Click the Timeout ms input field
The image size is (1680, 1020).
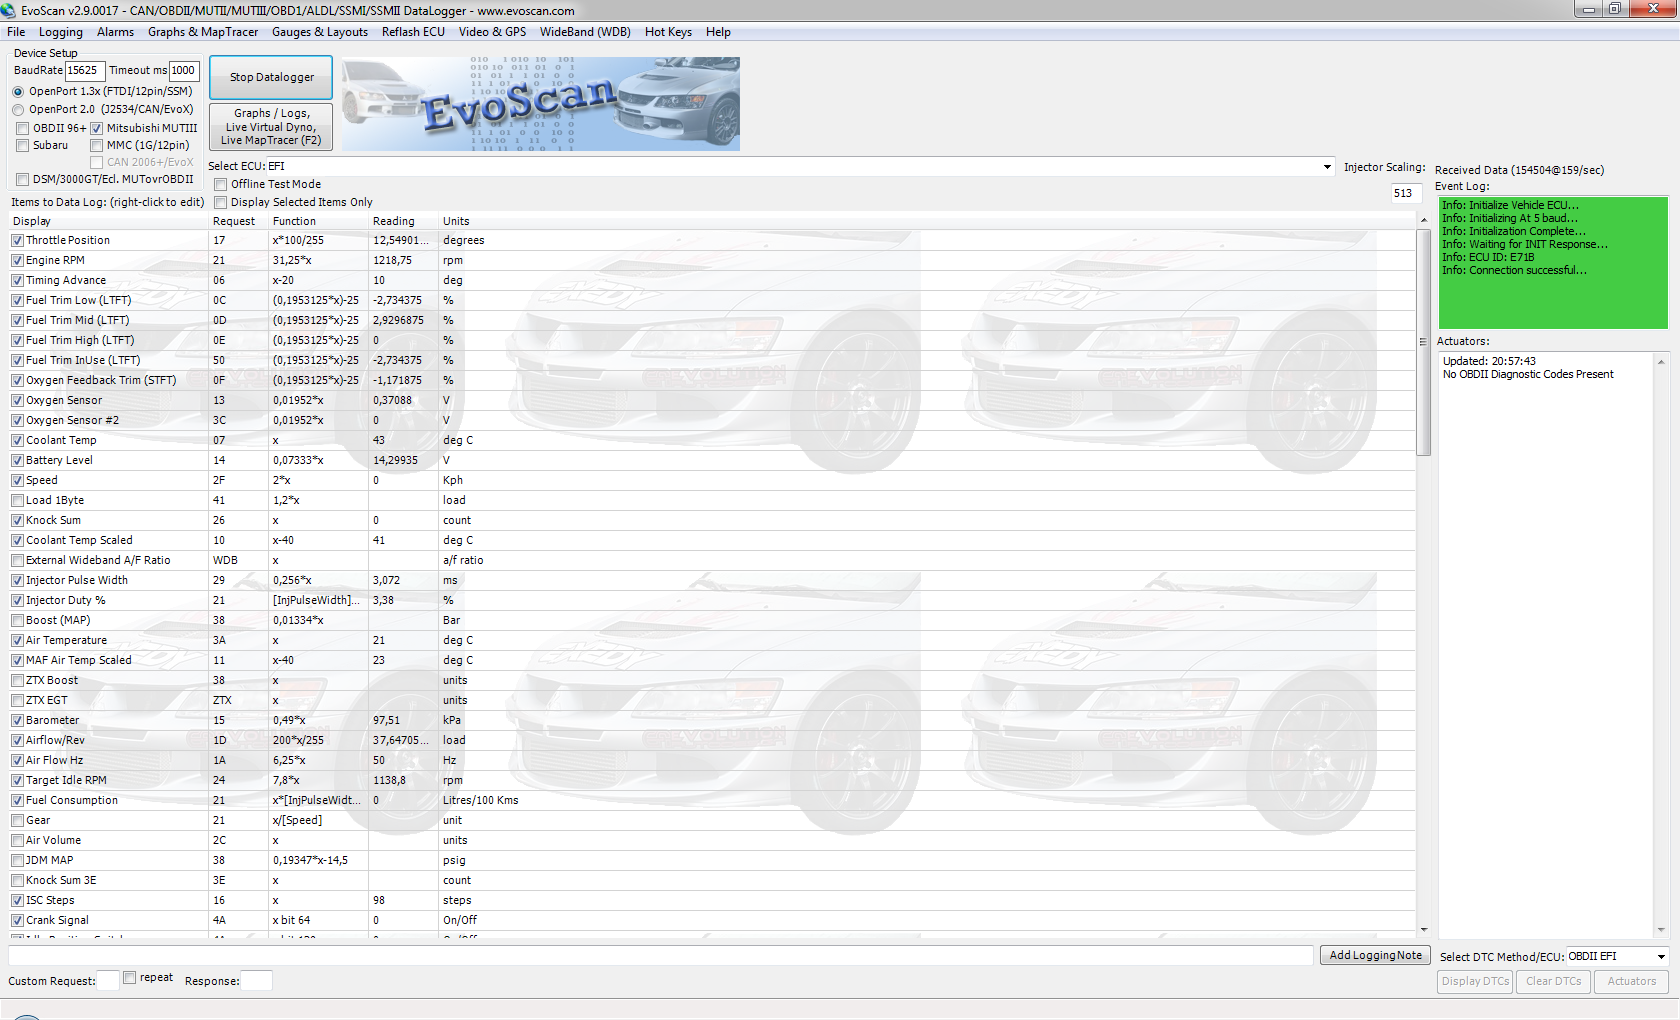(x=184, y=70)
